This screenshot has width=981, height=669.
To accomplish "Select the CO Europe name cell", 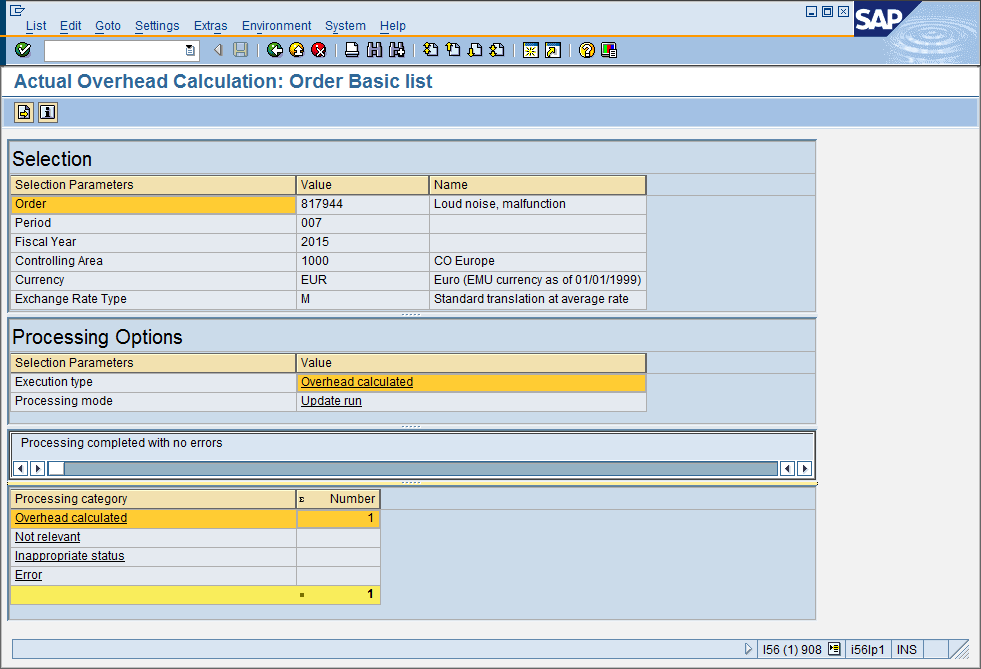I will point(537,261).
